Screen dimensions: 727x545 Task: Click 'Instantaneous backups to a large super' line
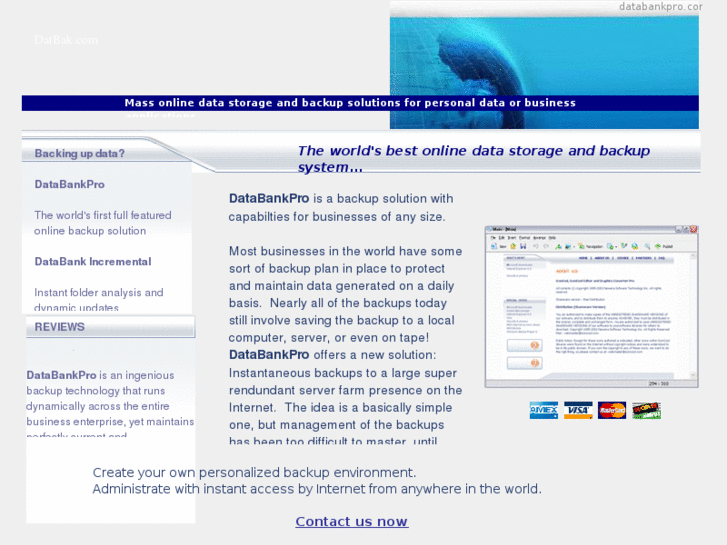[x=343, y=373]
